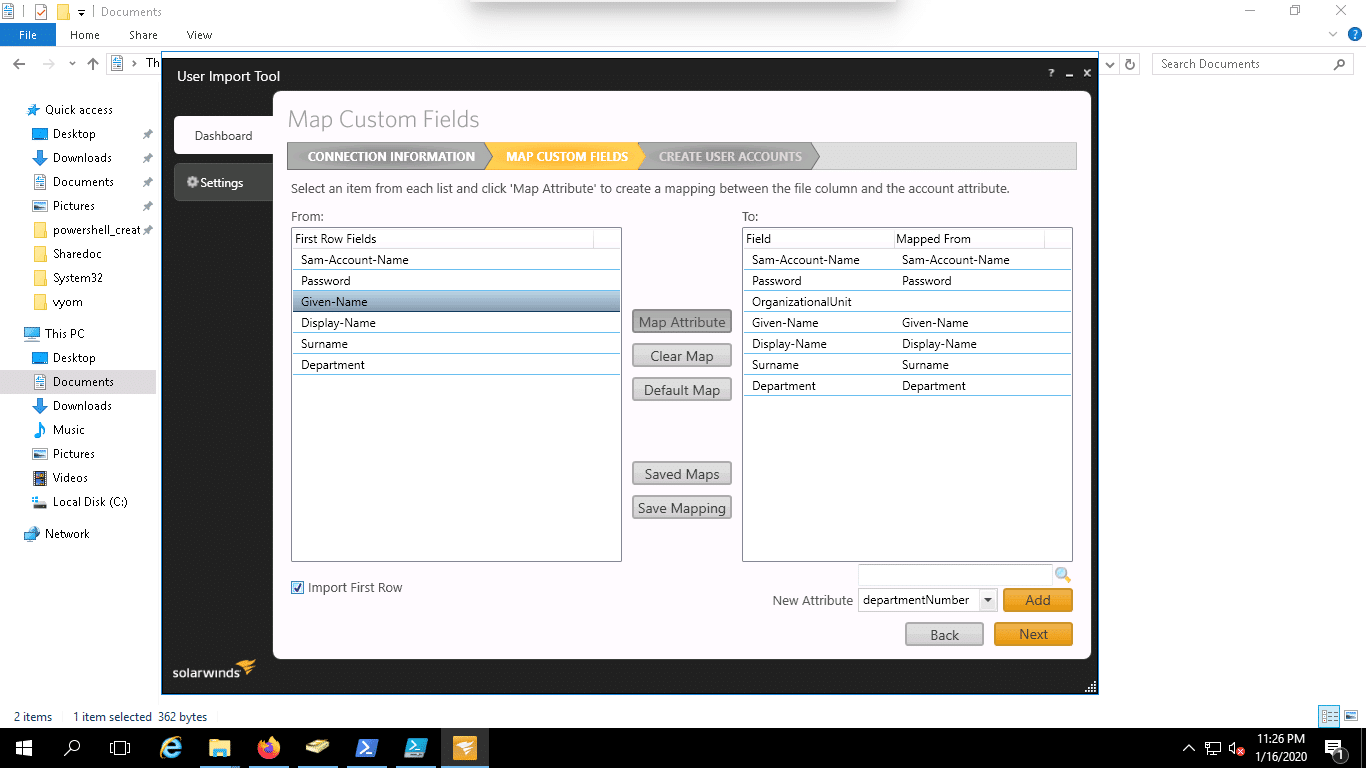Open PowerShell icon in taskbar
1366x768 pixels.
click(366, 748)
